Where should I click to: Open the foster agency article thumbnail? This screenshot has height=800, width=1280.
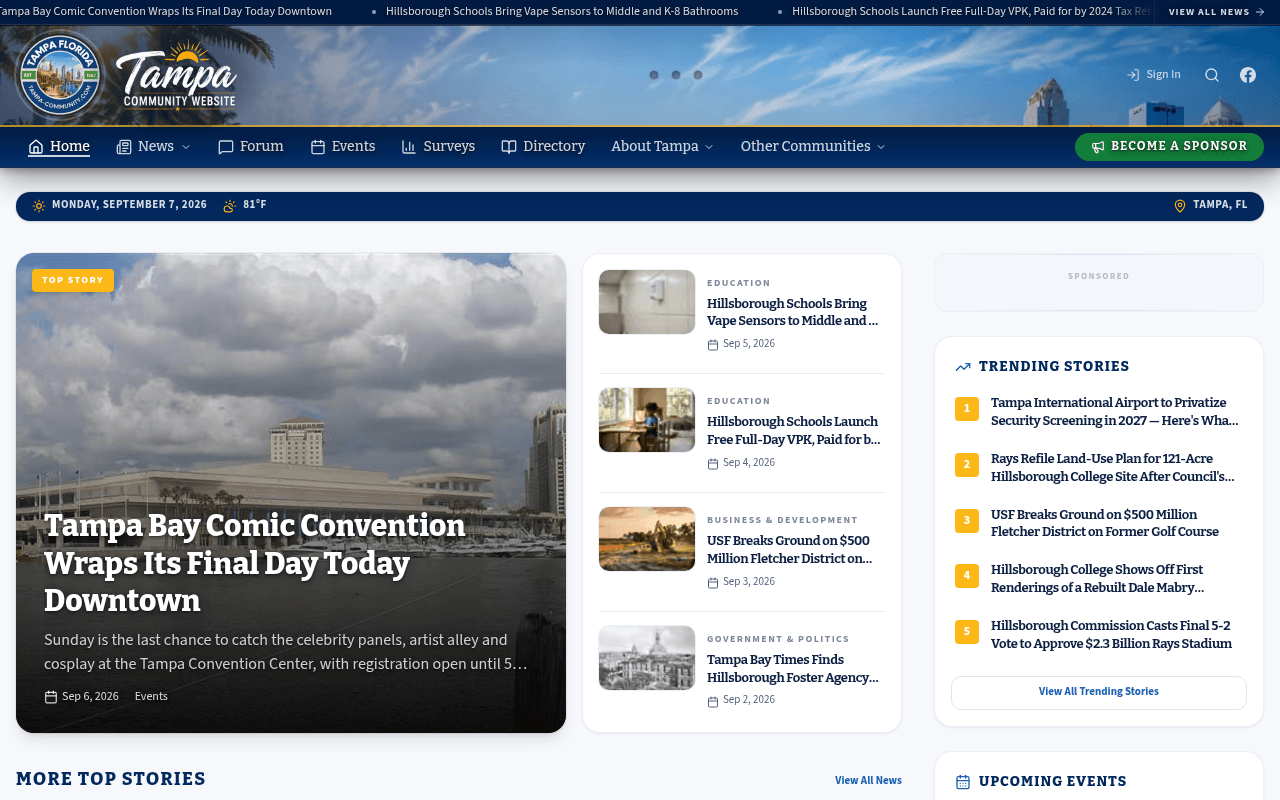647,658
